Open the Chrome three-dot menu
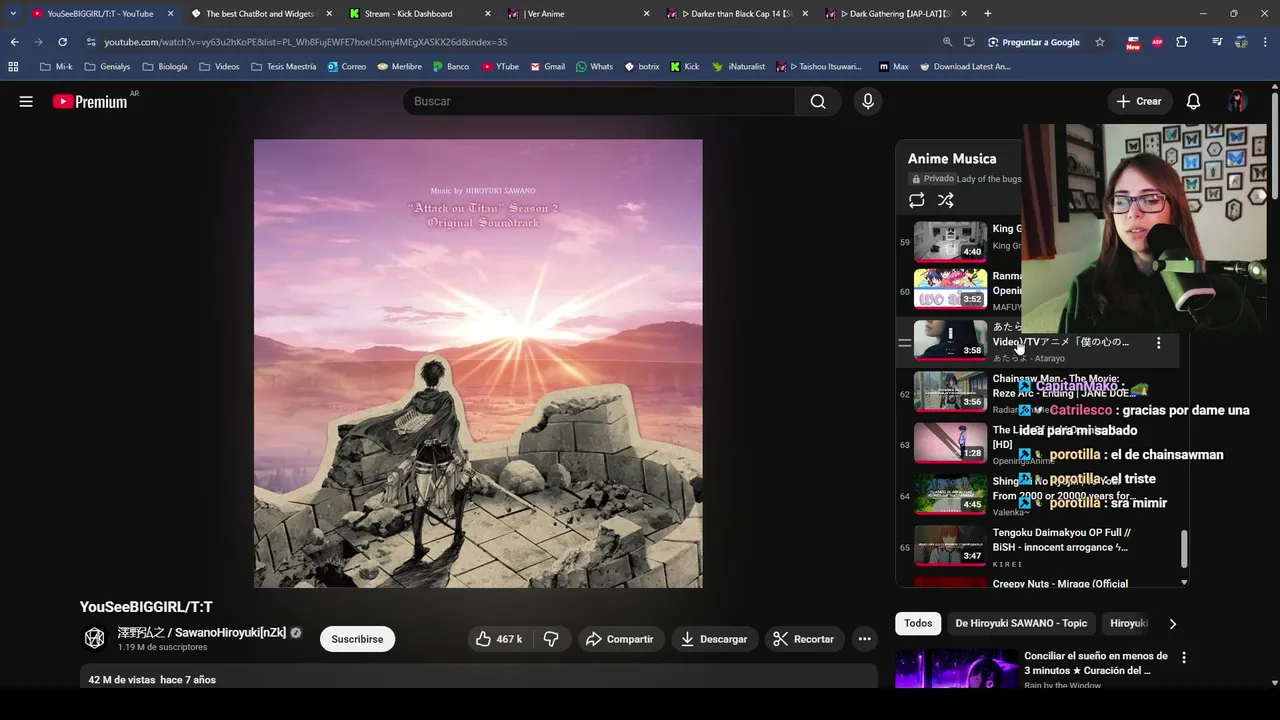 point(1266,42)
